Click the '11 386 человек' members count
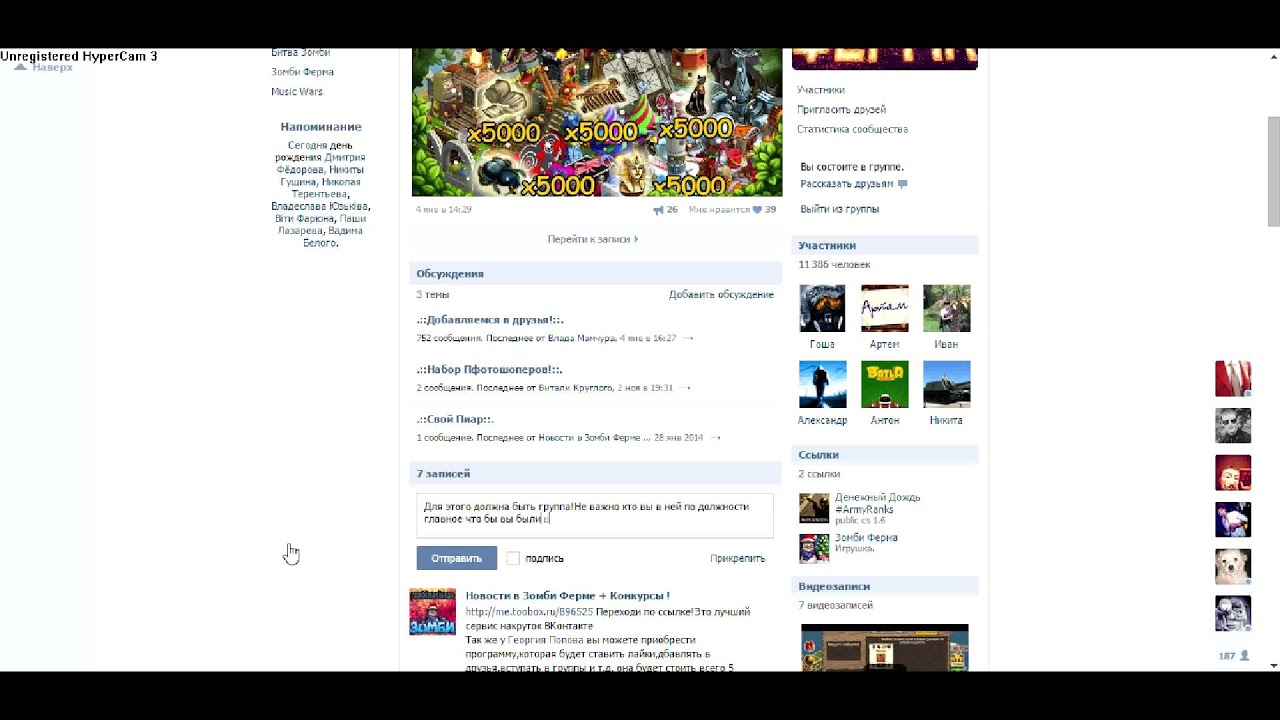The width and height of the screenshot is (1280, 720). coord(834,265)
